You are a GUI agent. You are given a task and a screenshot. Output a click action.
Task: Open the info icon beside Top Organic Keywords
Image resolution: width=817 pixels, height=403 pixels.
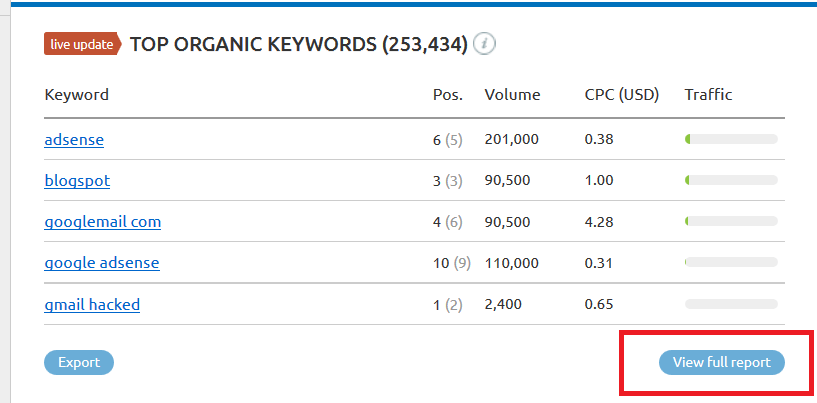tap(484, 44)
